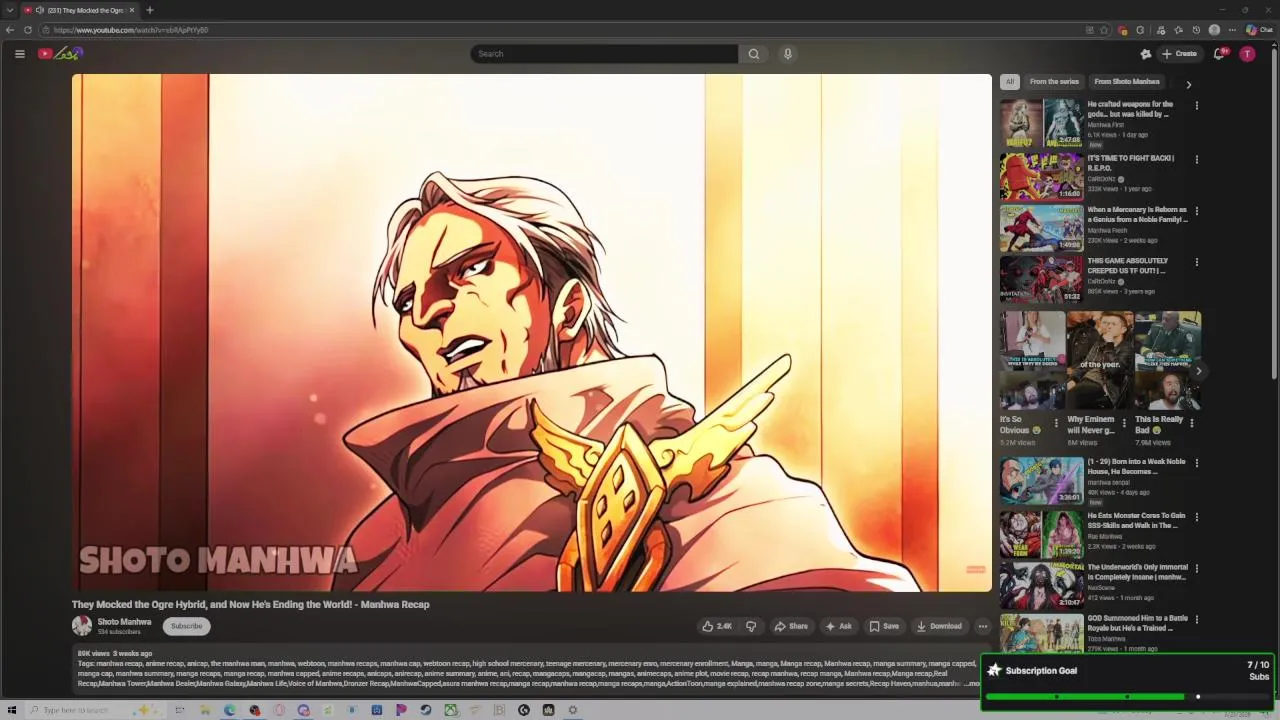Image resolution: width=1280 pixels, height=720 pixels.
Task: Click the YouTube search input field
Action: [x=604, y=54]
